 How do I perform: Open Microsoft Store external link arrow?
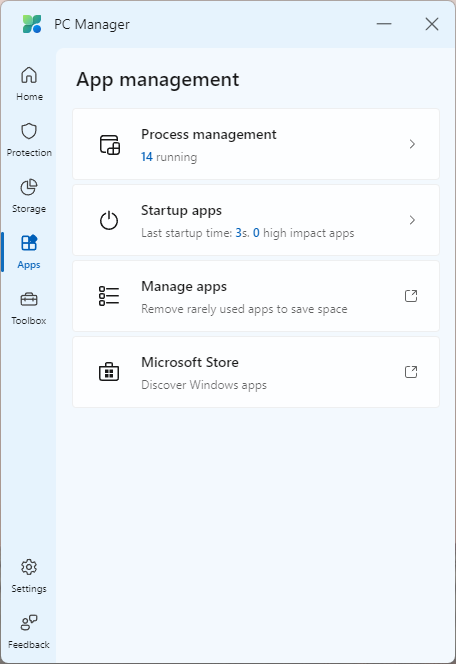tap(411, 372)
